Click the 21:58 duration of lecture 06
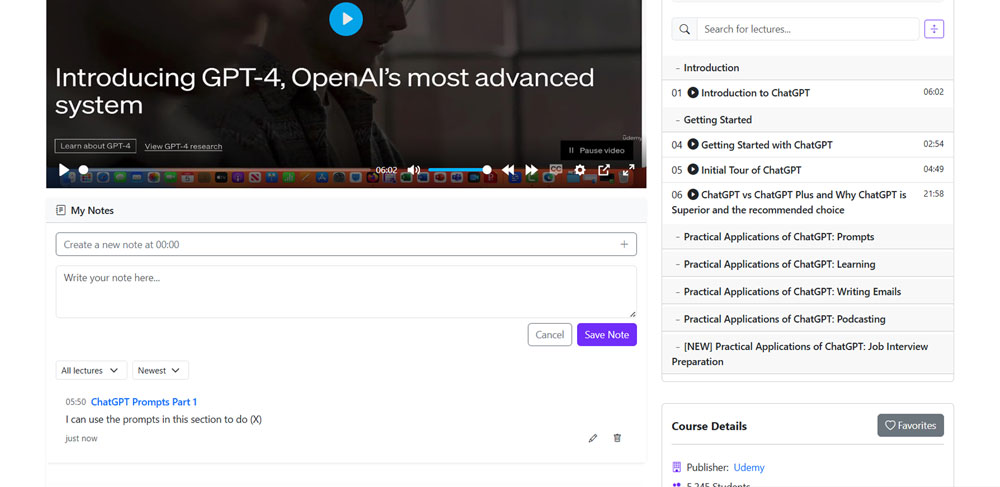The image size is (1000, 487). 933,194
